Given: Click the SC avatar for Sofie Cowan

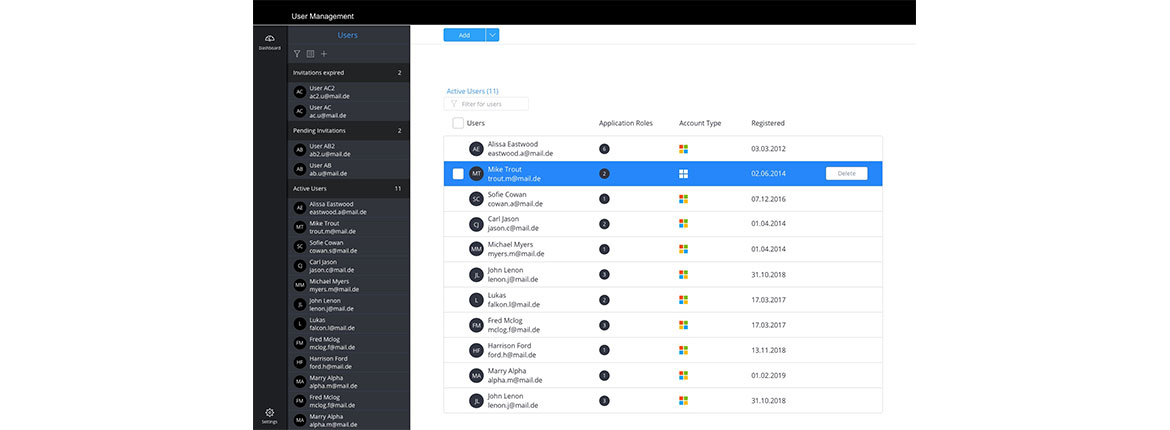Looking at the screenshot, I should pos(477,199).
